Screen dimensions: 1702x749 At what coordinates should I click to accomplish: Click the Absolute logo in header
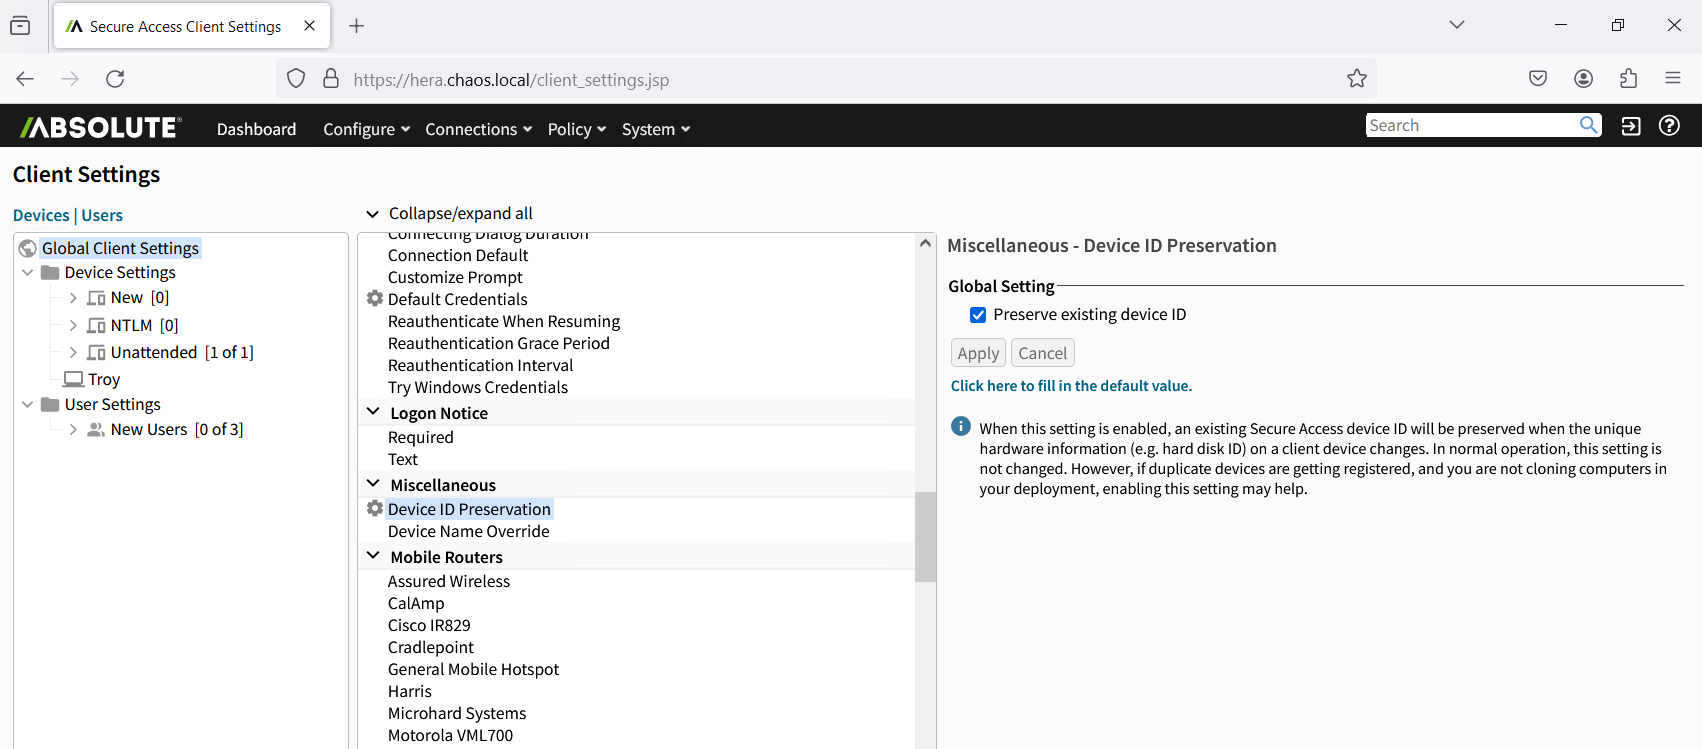(101, 127)
